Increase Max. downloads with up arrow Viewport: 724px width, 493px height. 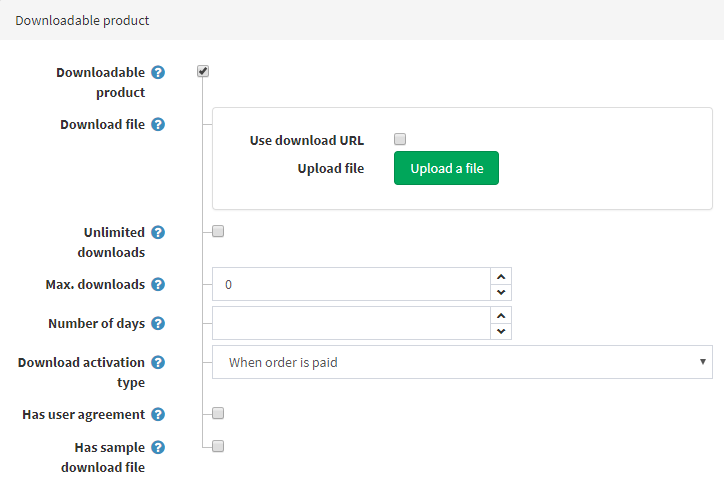coord(501,276)
